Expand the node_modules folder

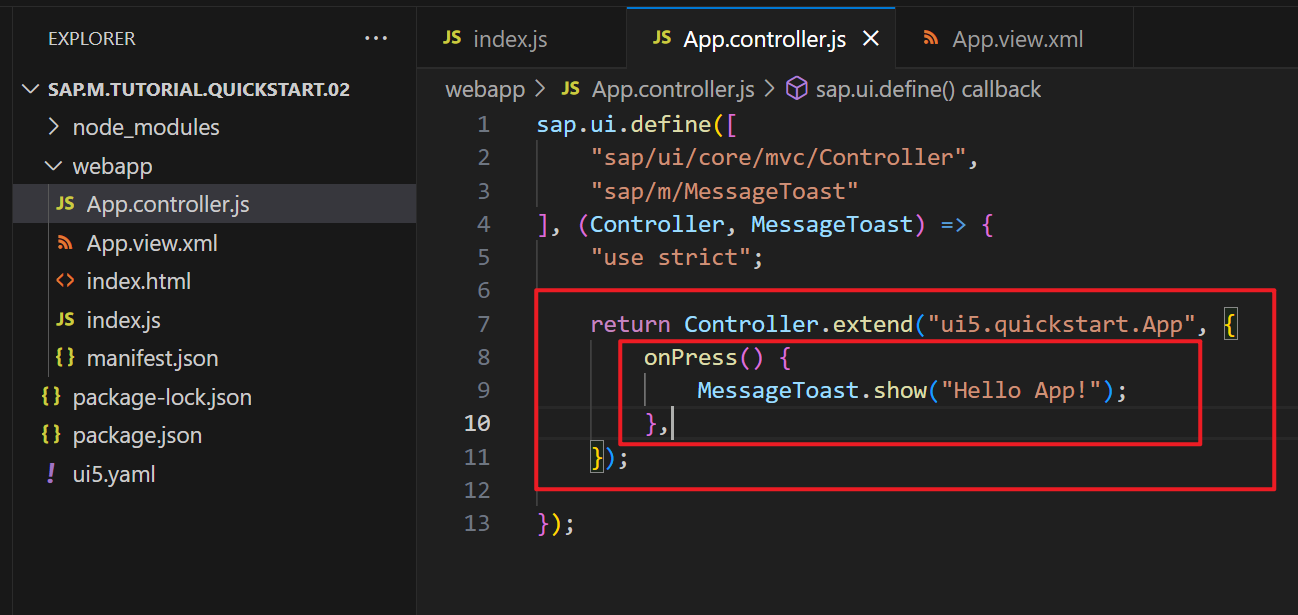point(54,127)
